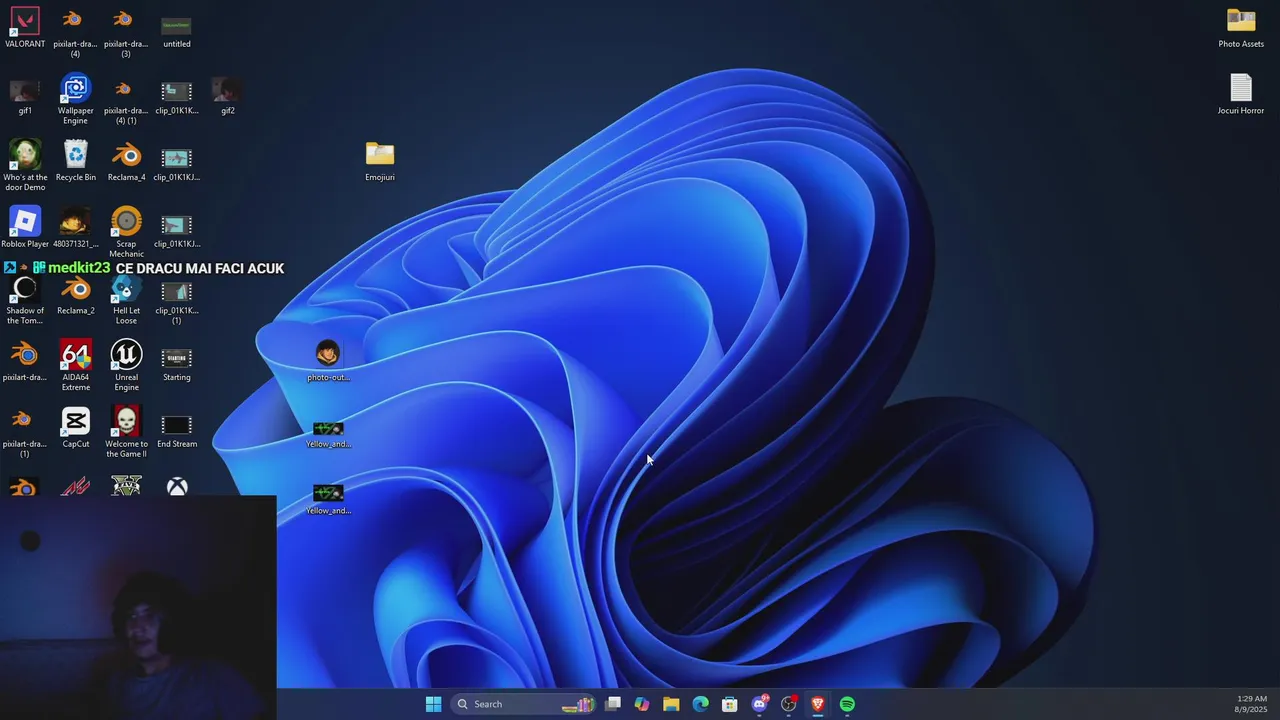
Task: Open Spotify from the taskbar
Action: pos(847,704)
